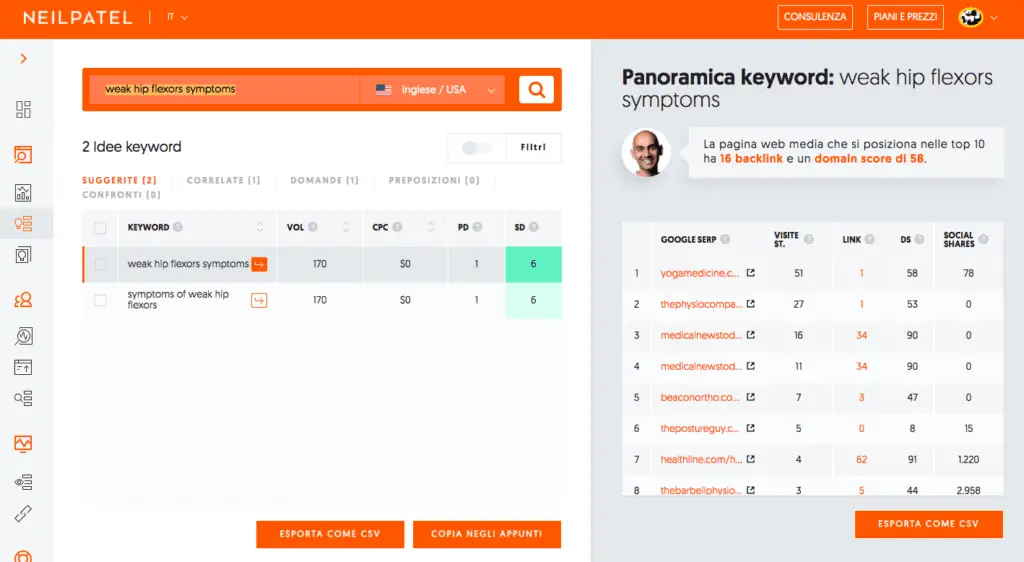Open the chain link sidebar icon
The image size is (1024, 562).
[x=23, y=514]
